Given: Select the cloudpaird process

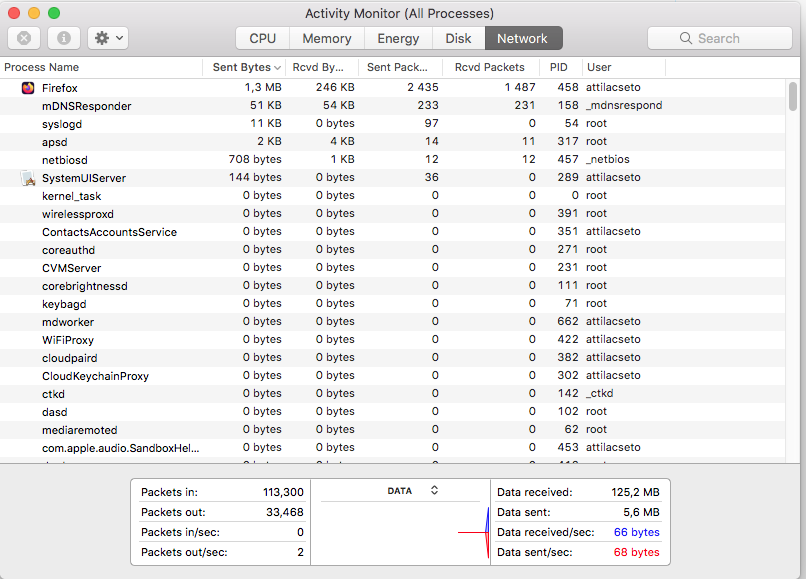Looking at the screenshot, I should click(69, 358).
